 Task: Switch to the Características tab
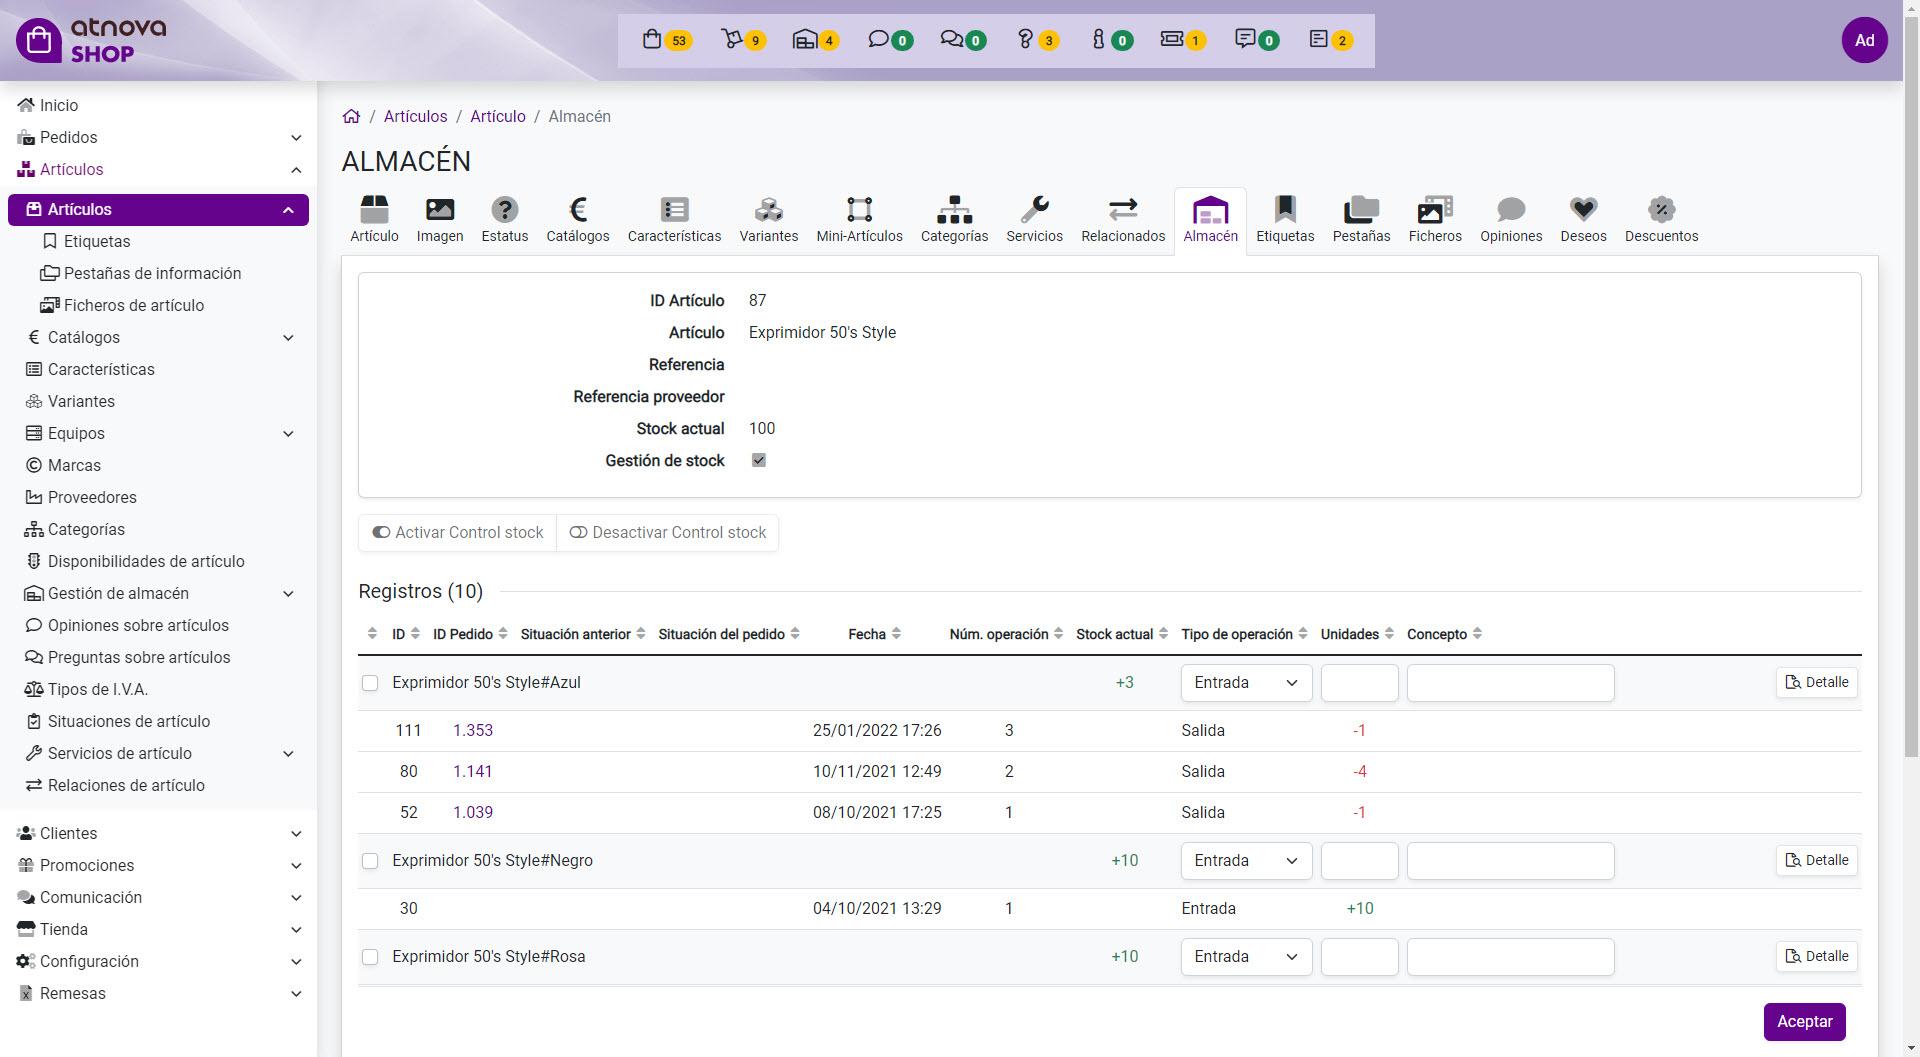pos(674,220)
